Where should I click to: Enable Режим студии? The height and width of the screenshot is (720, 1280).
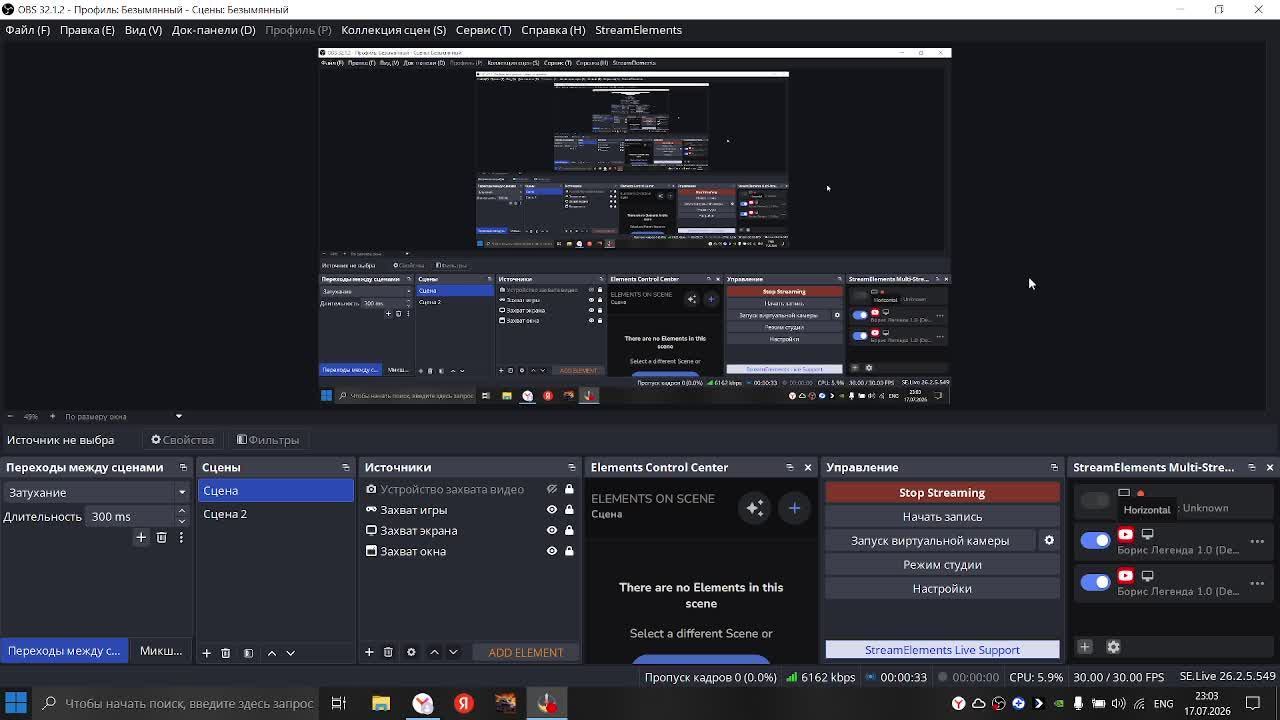[942, 564]
